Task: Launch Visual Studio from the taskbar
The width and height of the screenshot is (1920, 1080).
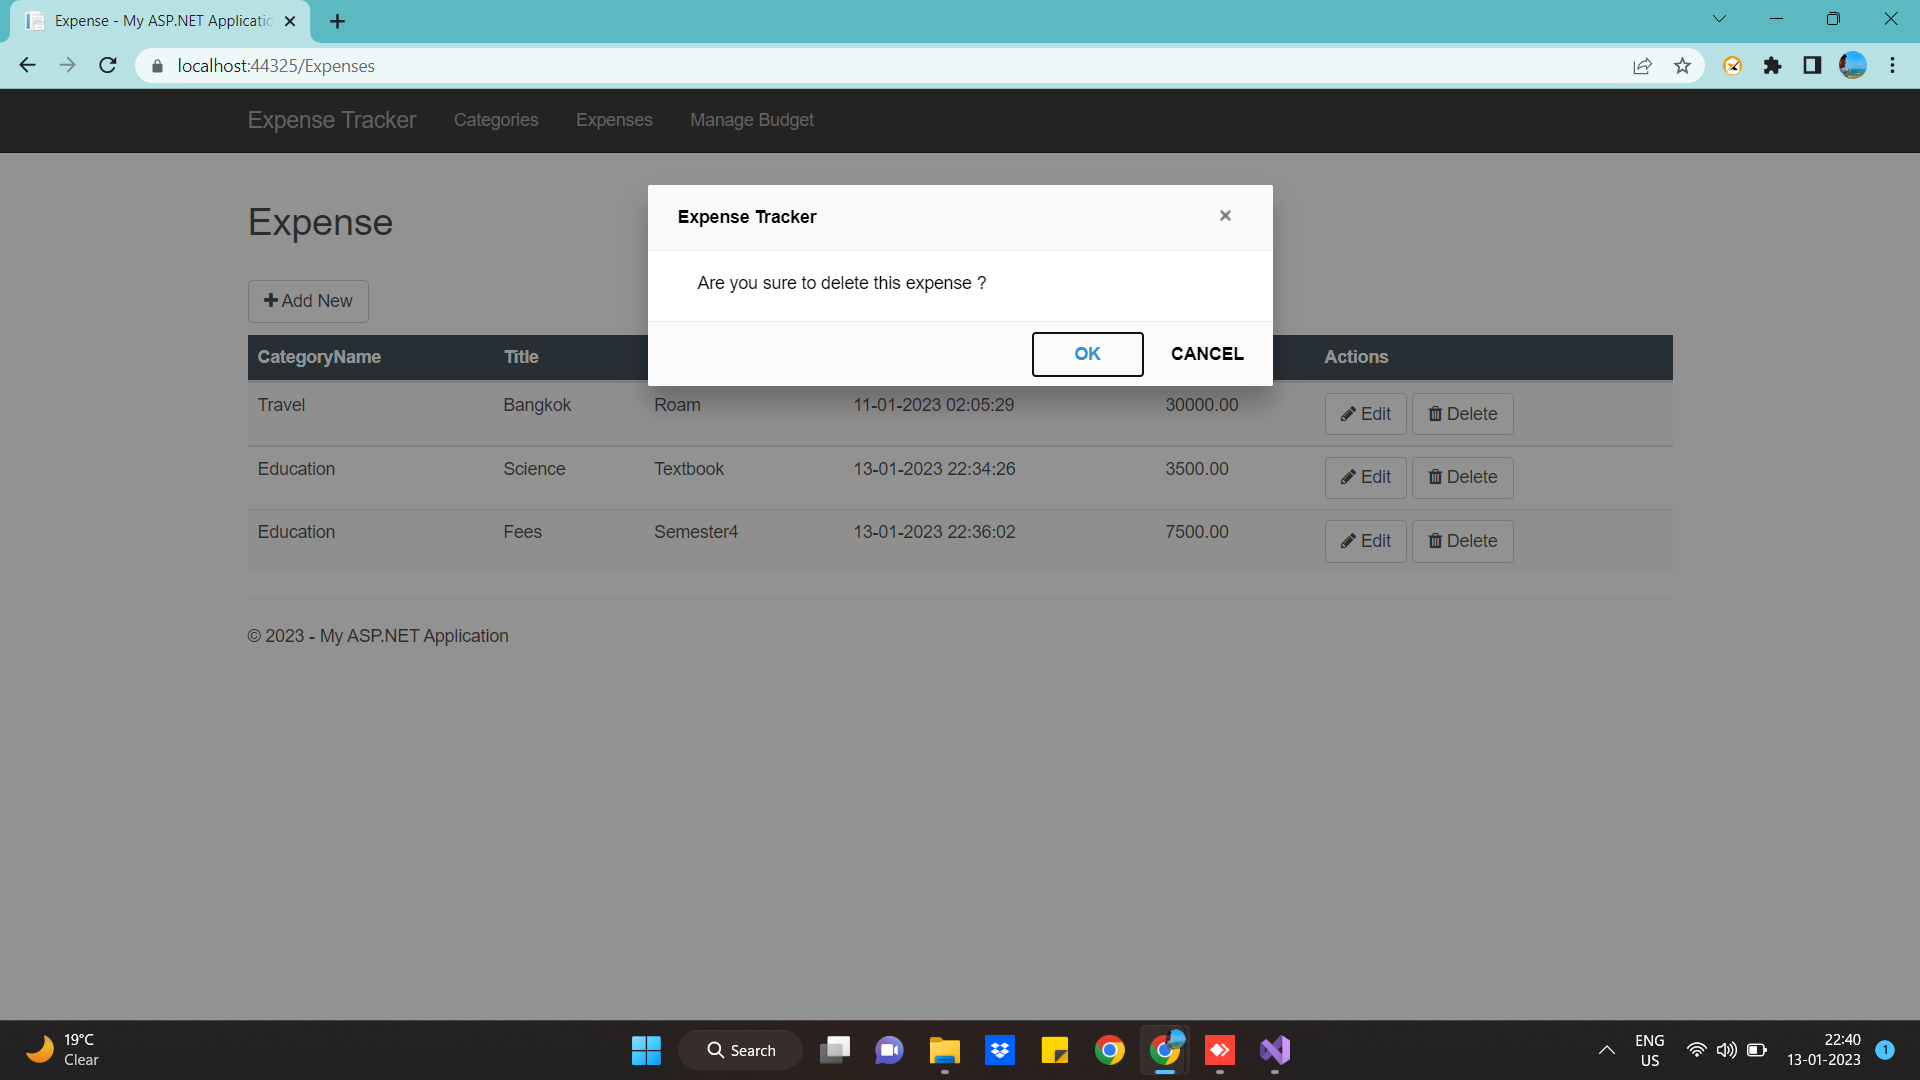Action: click(x=1274, y=1050)
